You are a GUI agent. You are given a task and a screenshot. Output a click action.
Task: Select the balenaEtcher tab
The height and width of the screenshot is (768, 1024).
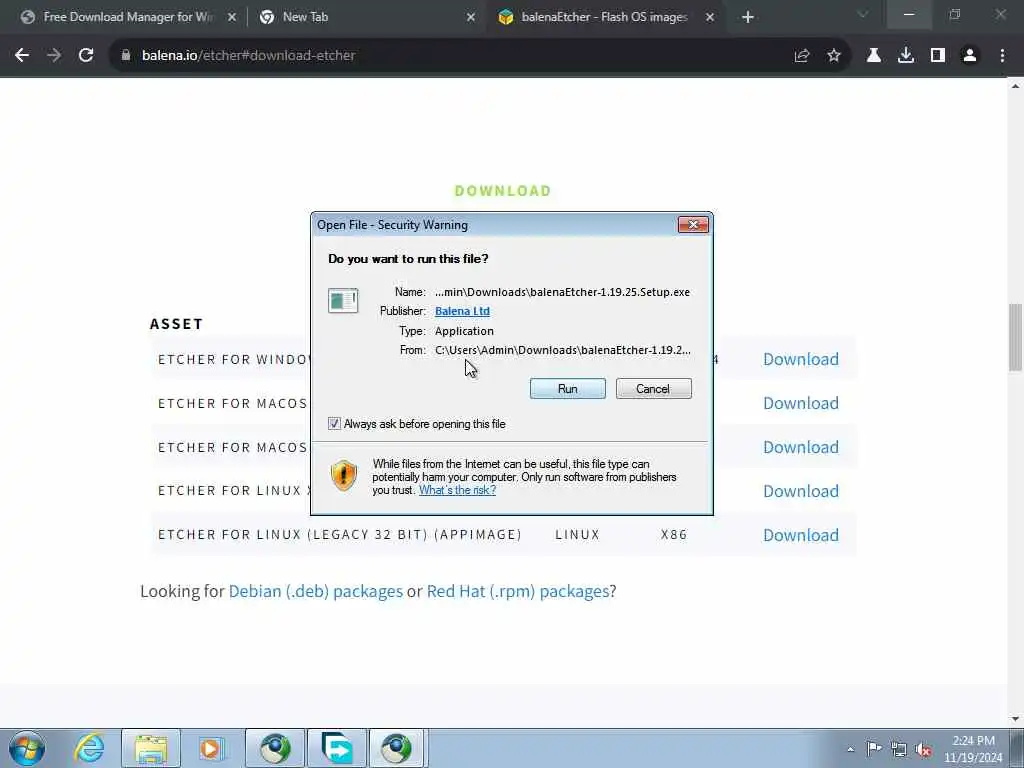[604, 17]
